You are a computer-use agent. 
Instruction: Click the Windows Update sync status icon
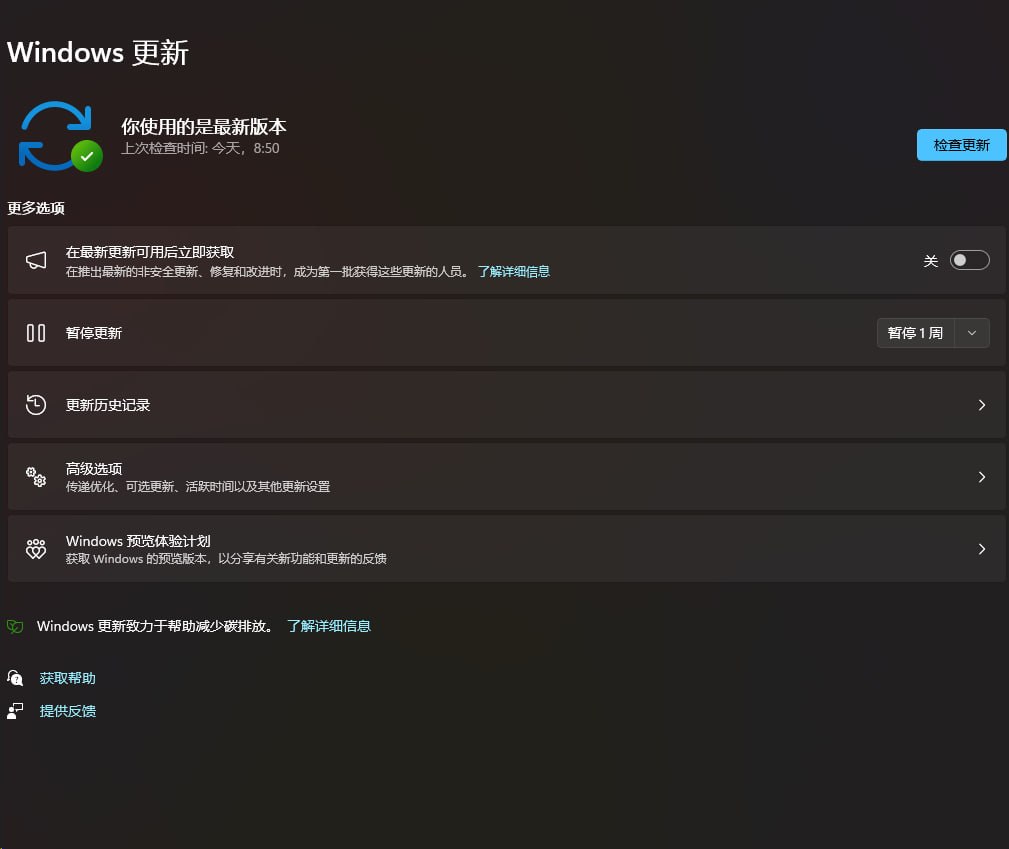59,136
